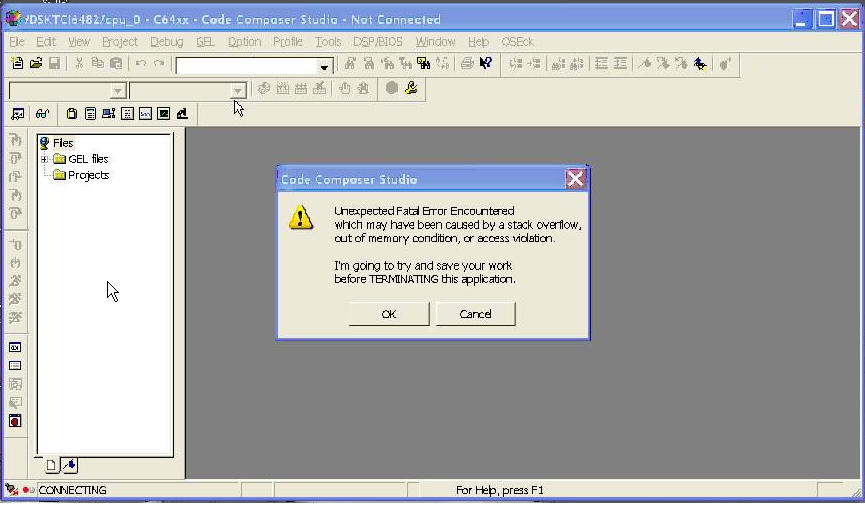
Task: Click the Copy icon in toolbar
Action: click(x=98, y=63)
